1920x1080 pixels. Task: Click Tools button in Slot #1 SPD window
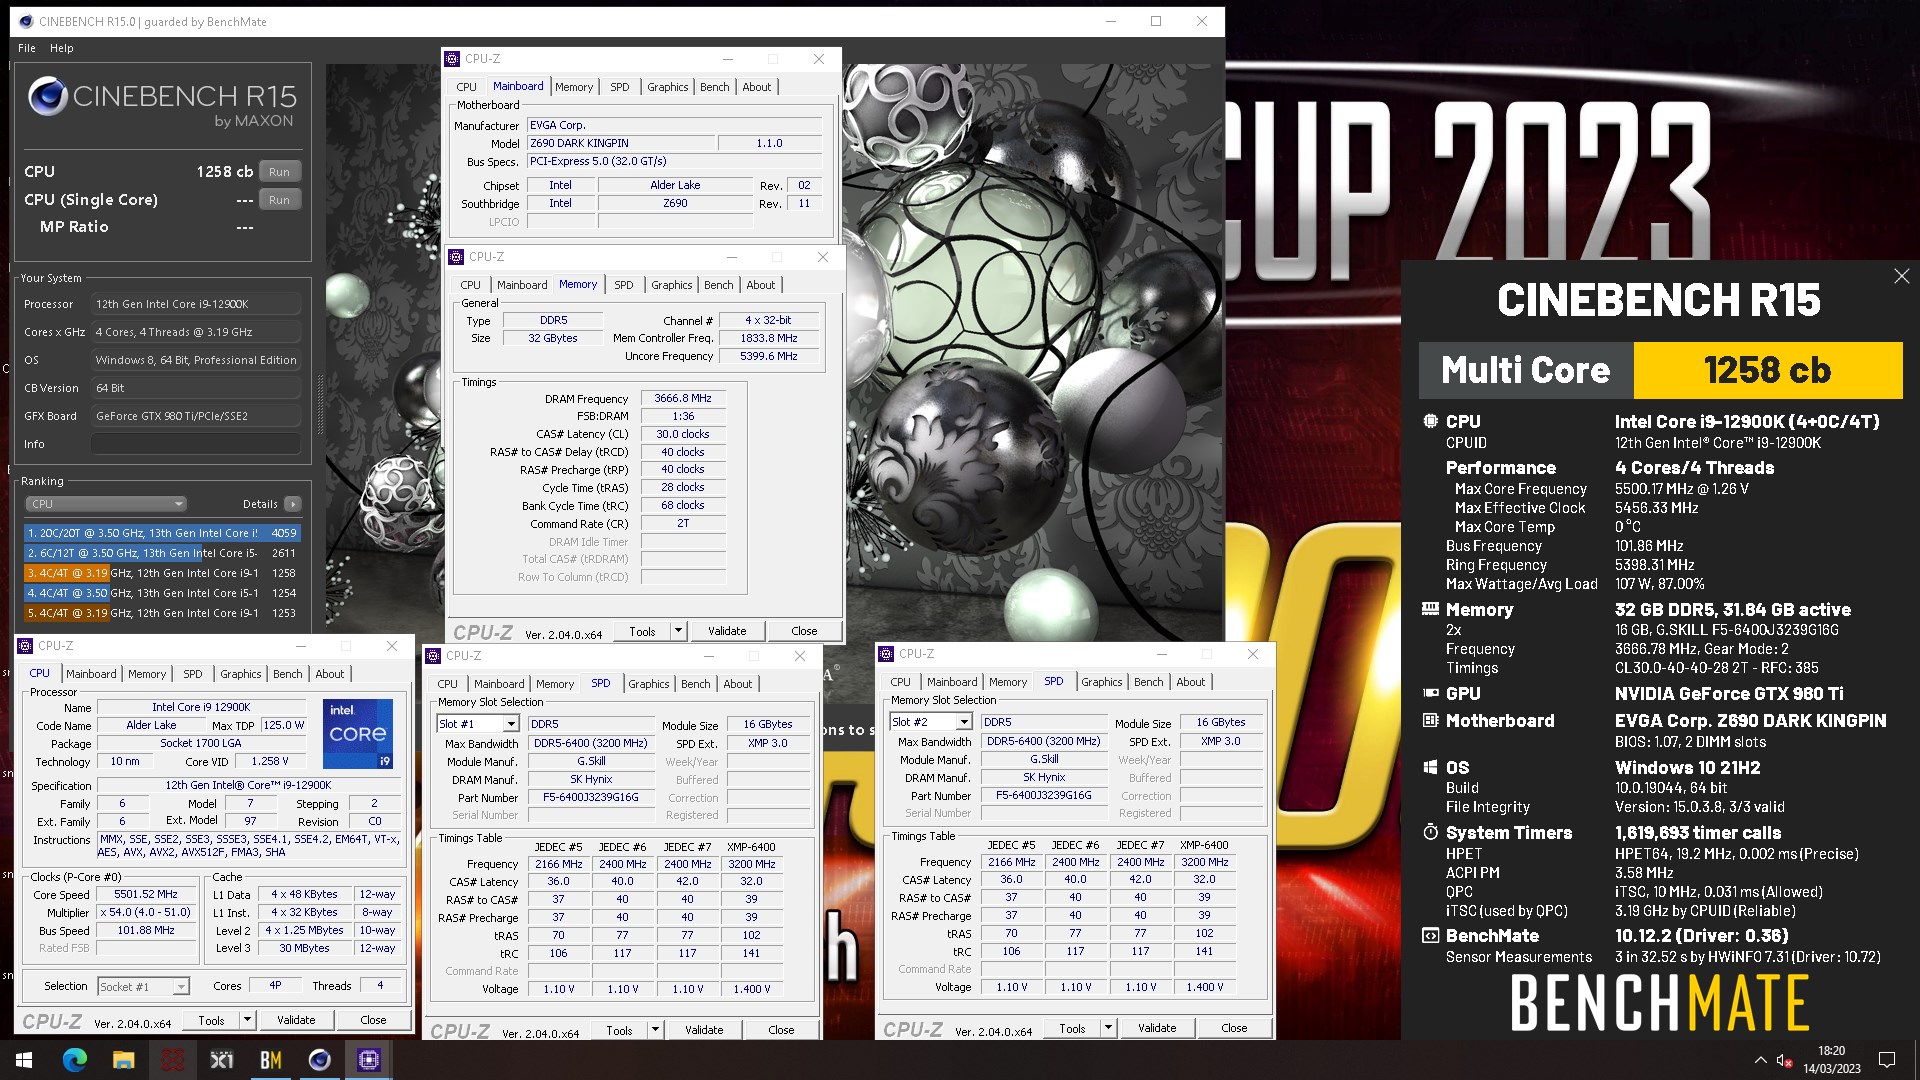pos(619,1030)
